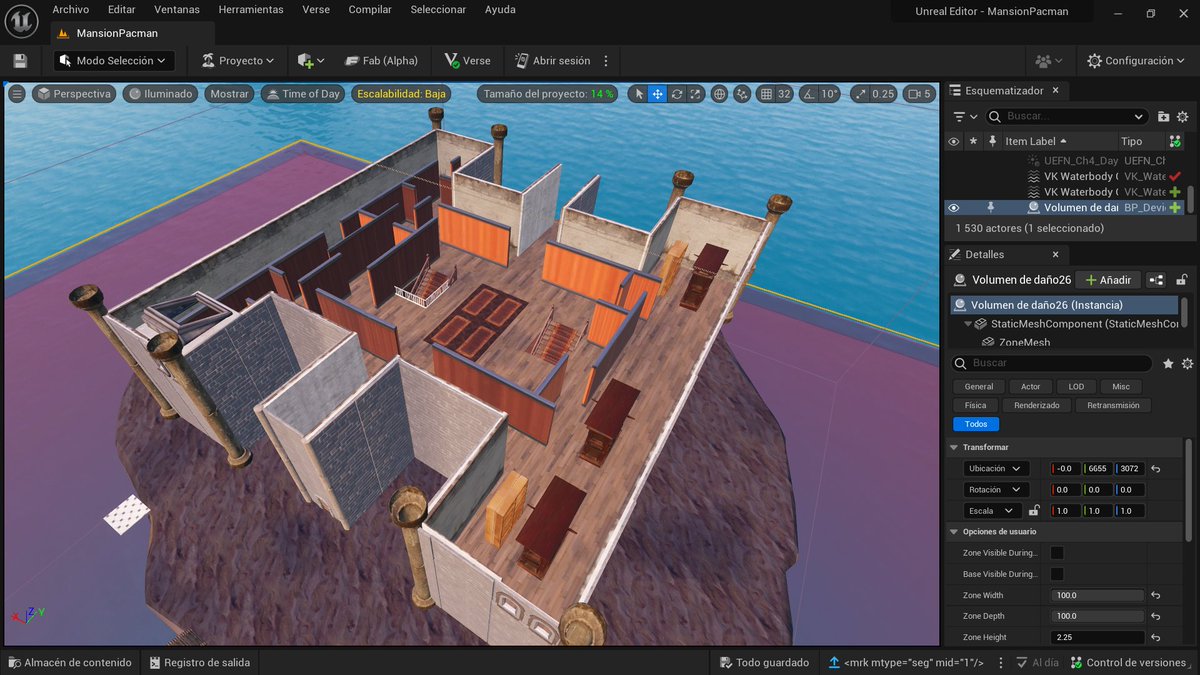Image resolution: width=1200 pixels, height=675 pixels.
Task: Open camera speed setting
Action: click(x=920, y=94)
